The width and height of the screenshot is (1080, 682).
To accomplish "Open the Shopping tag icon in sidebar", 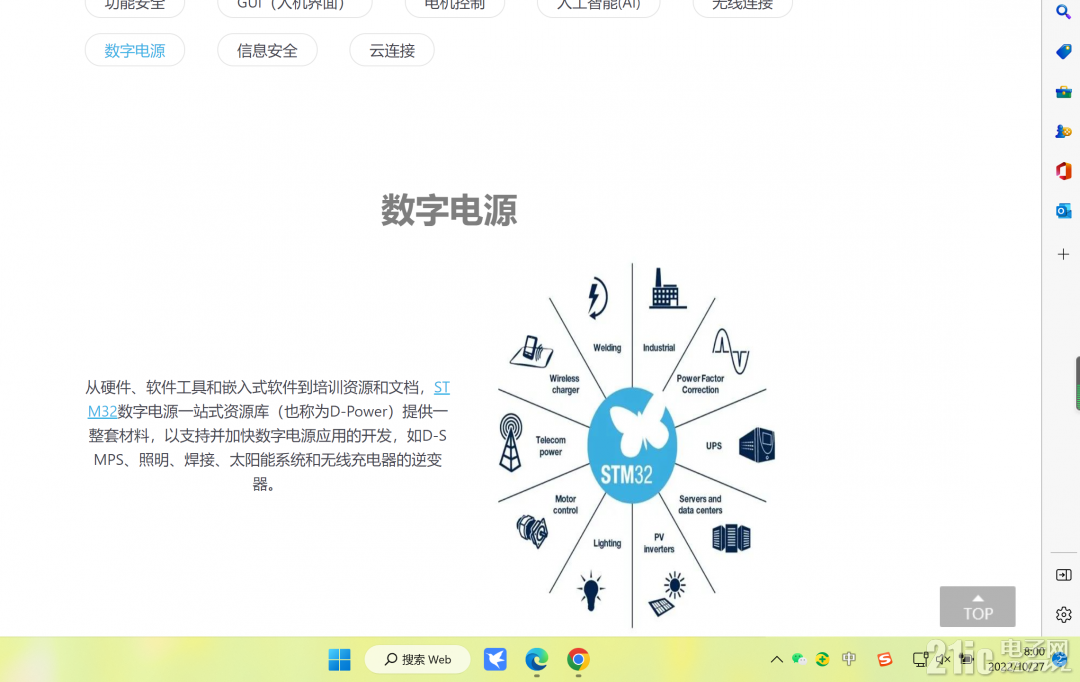I will [x=1063, y=52].
